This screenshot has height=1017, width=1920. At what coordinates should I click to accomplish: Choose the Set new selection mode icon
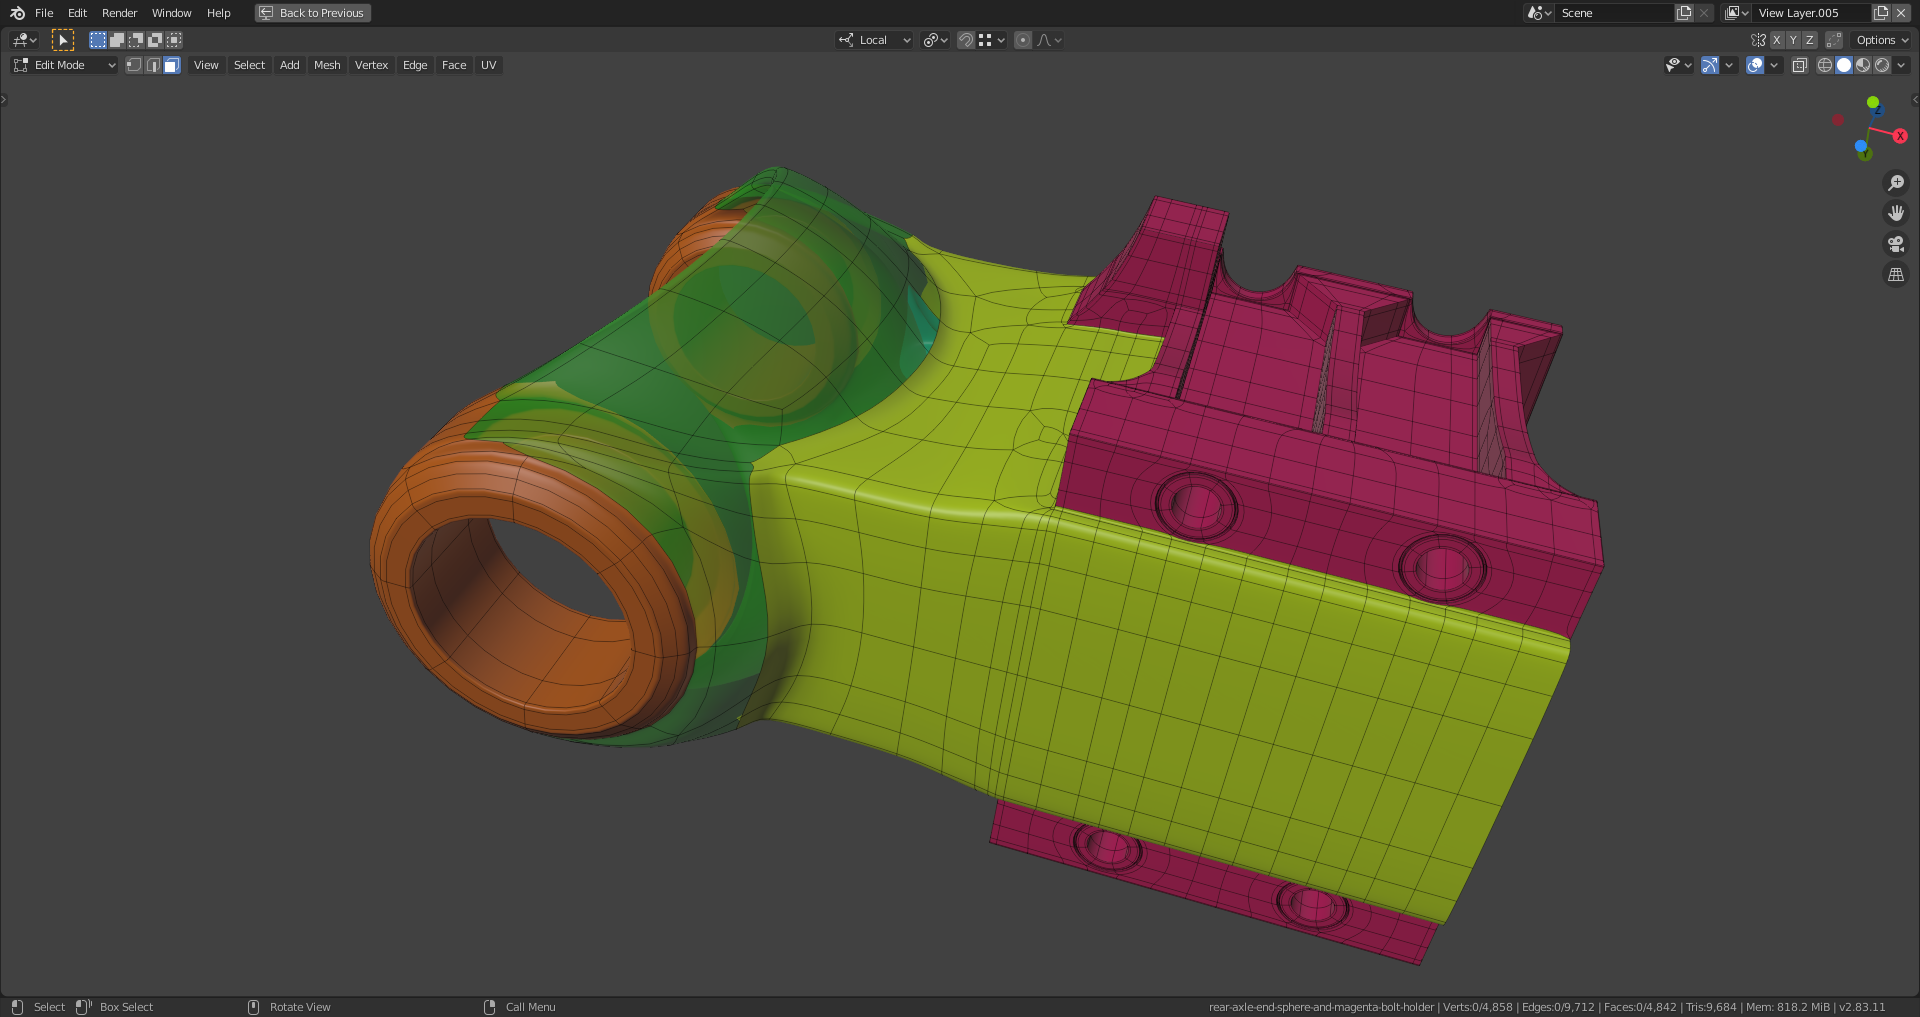[98, 40]
